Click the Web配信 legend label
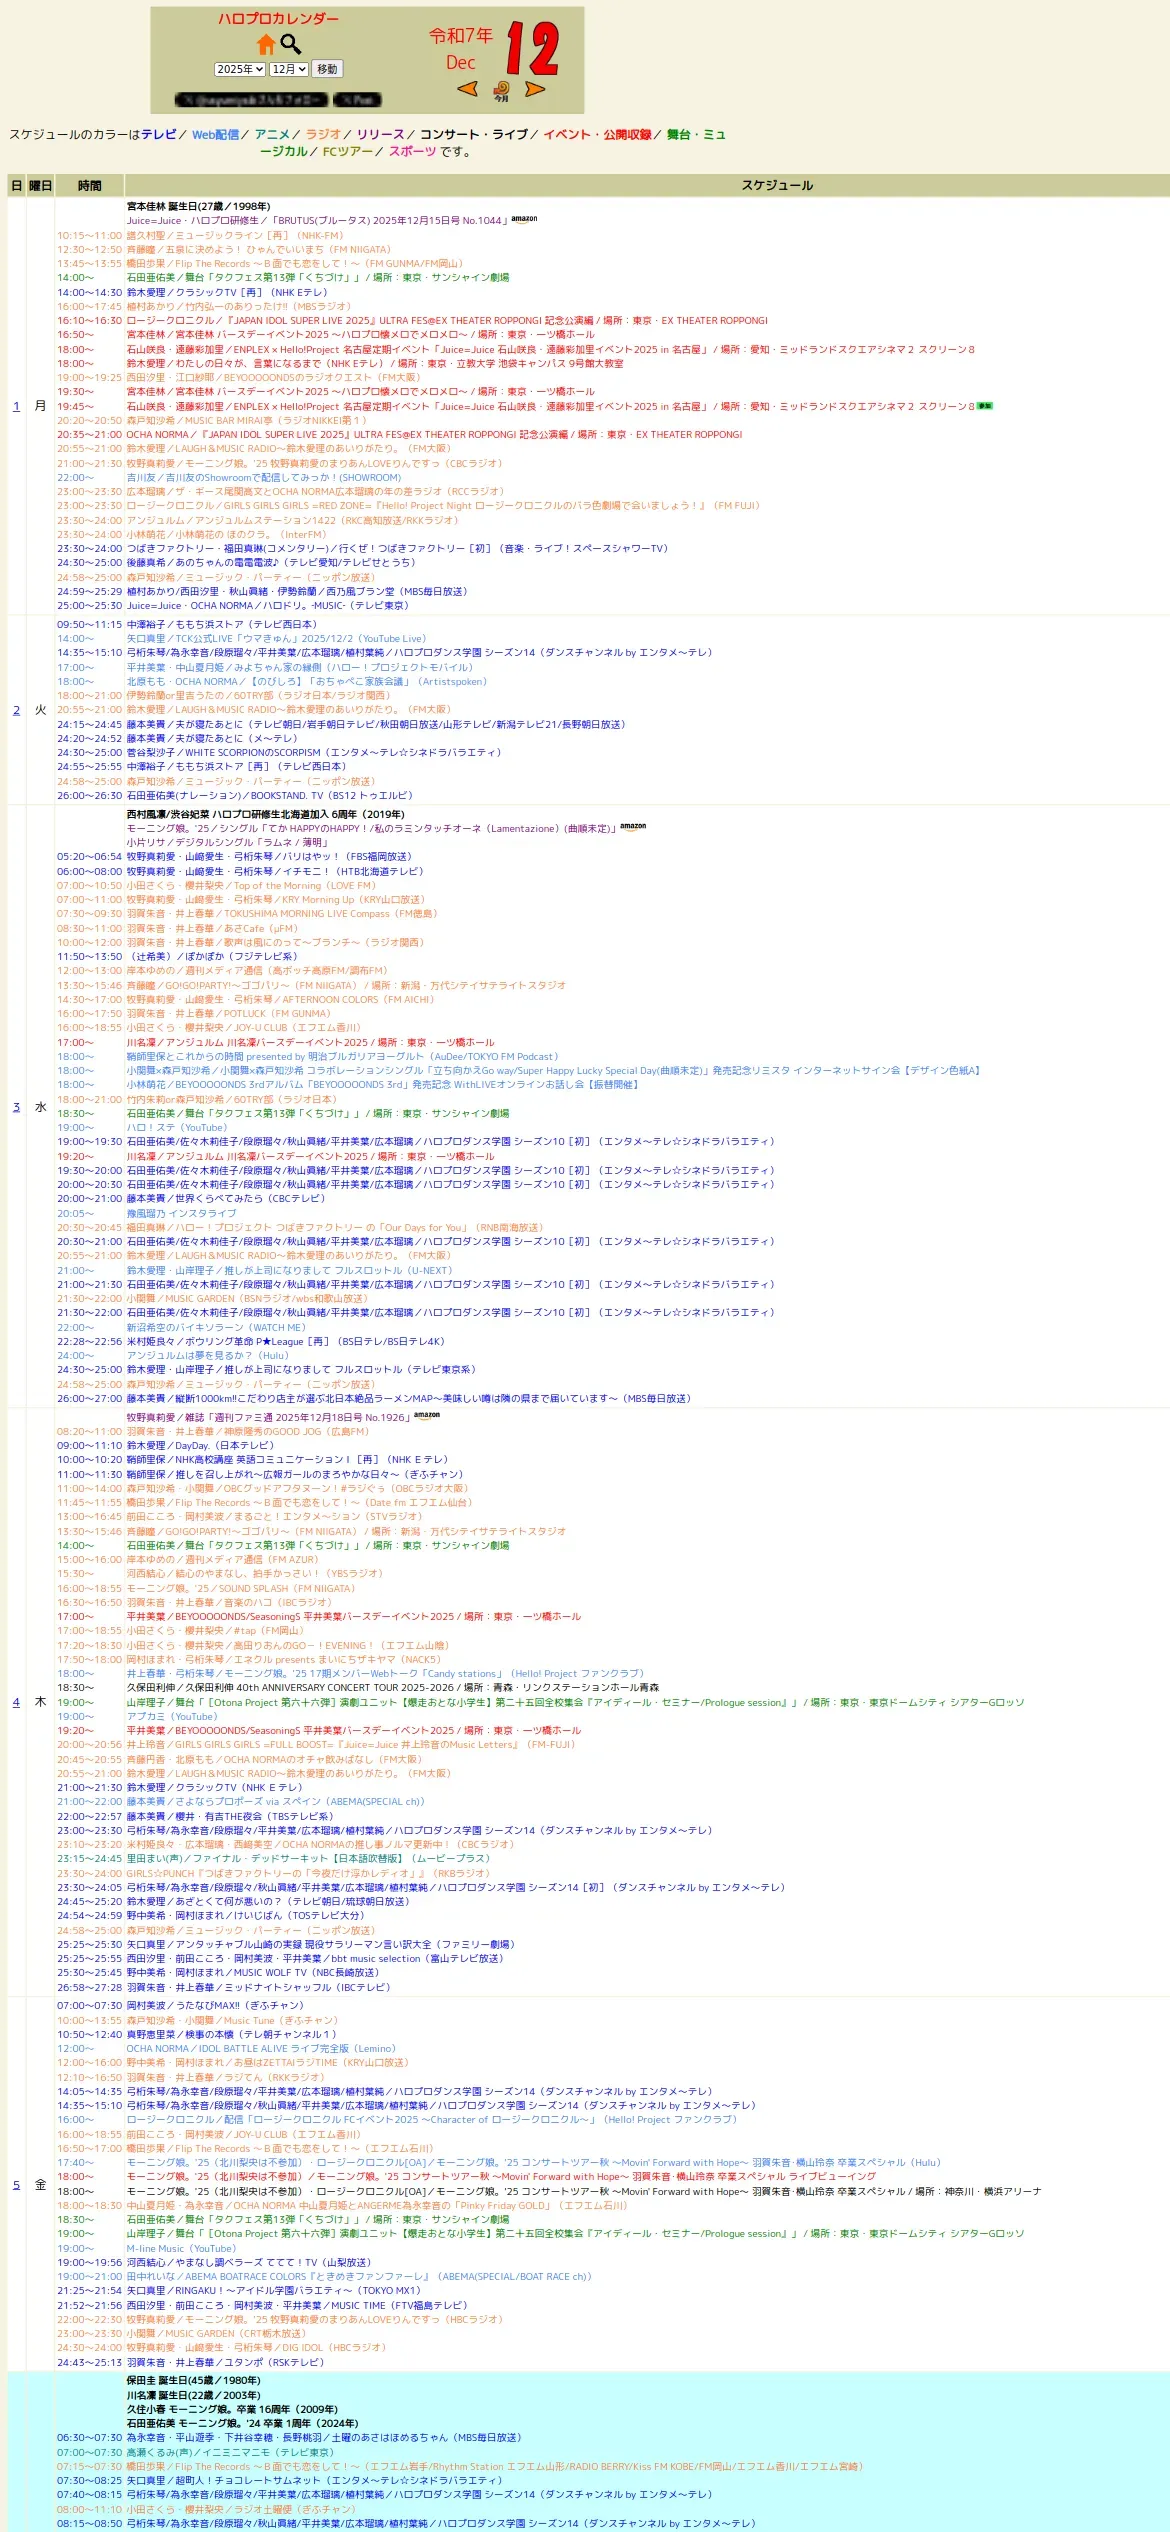The height and width of the screenshot is (2532, 1170). (215, 134)
